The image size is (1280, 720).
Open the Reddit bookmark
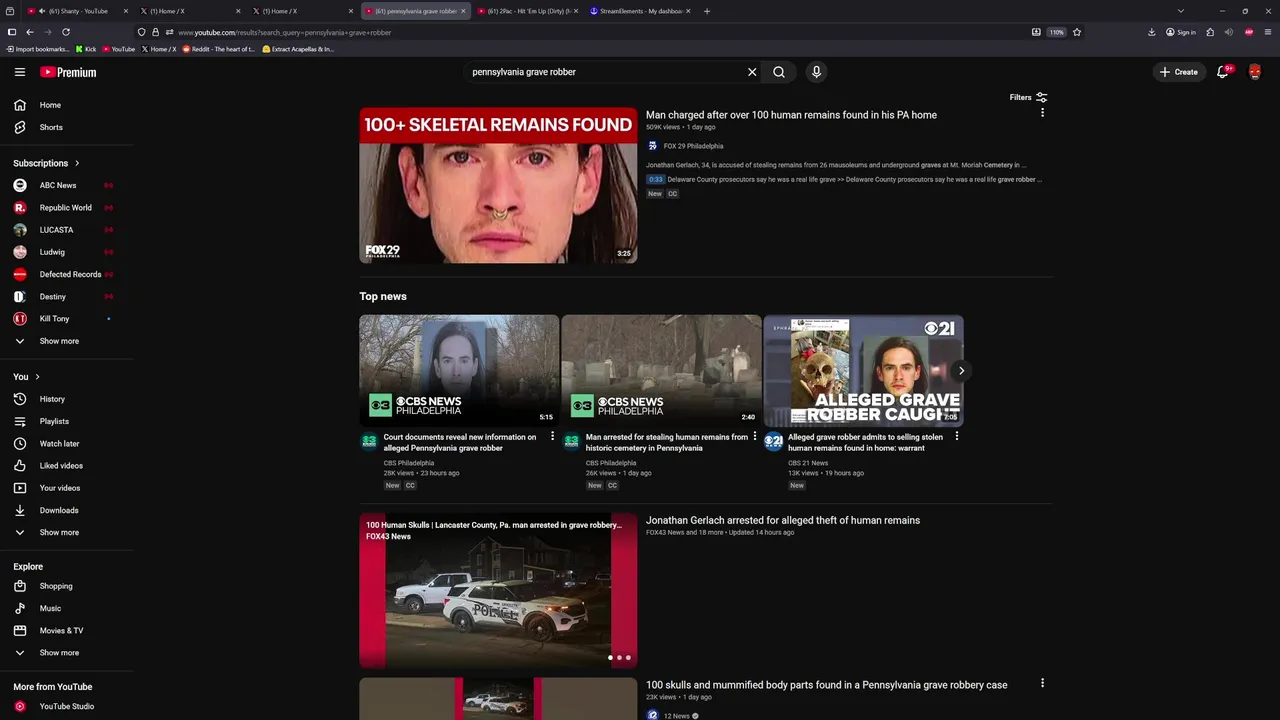pyautogui.click(x=218, y=49)
